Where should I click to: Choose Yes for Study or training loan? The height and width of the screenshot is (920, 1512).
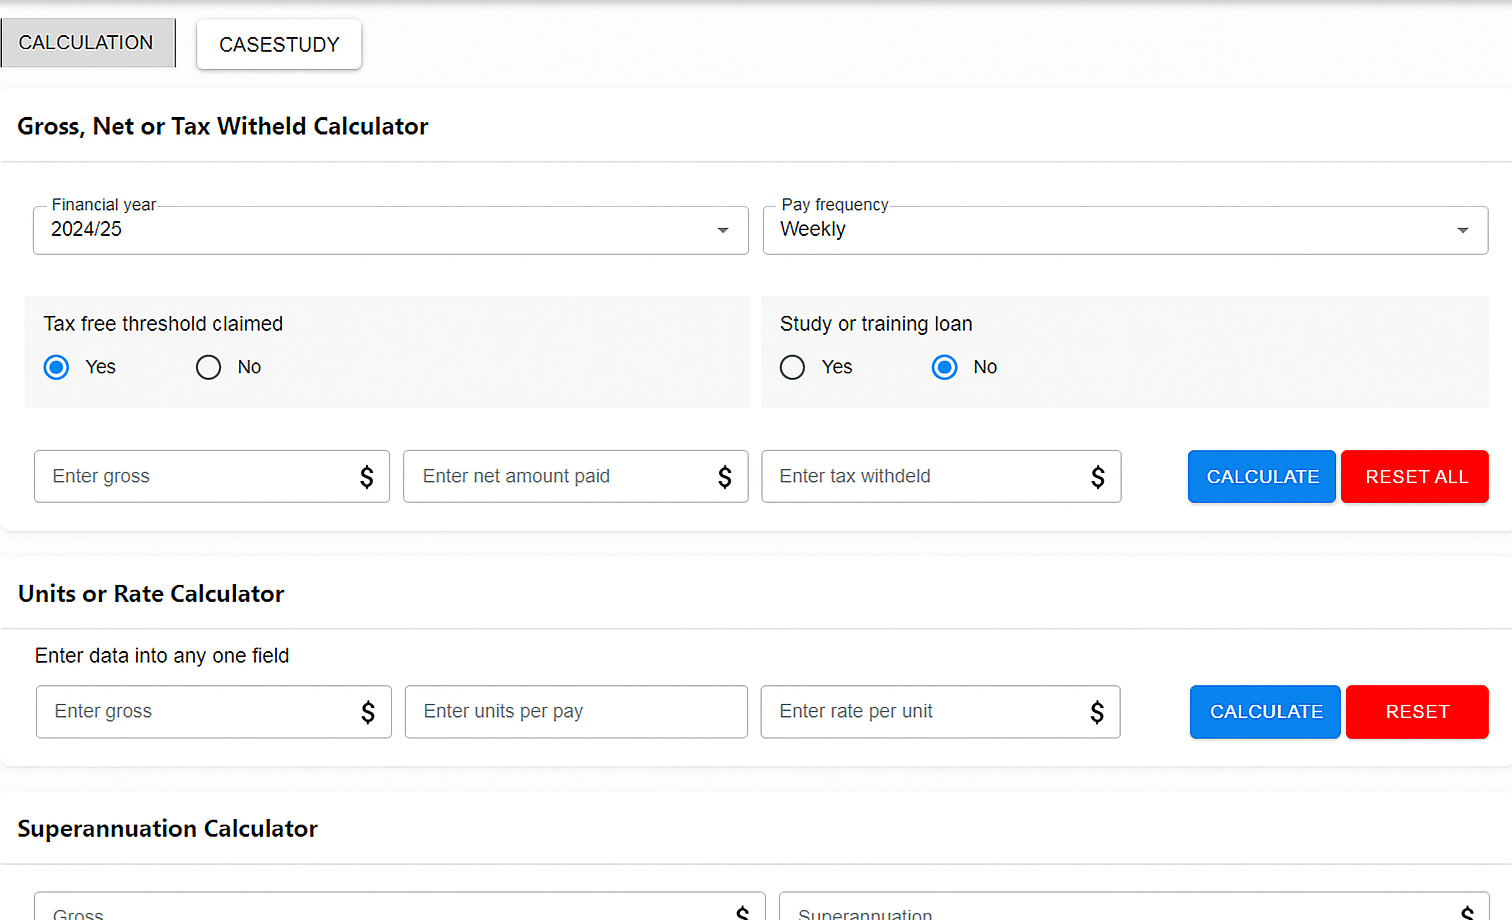point(793,367)
